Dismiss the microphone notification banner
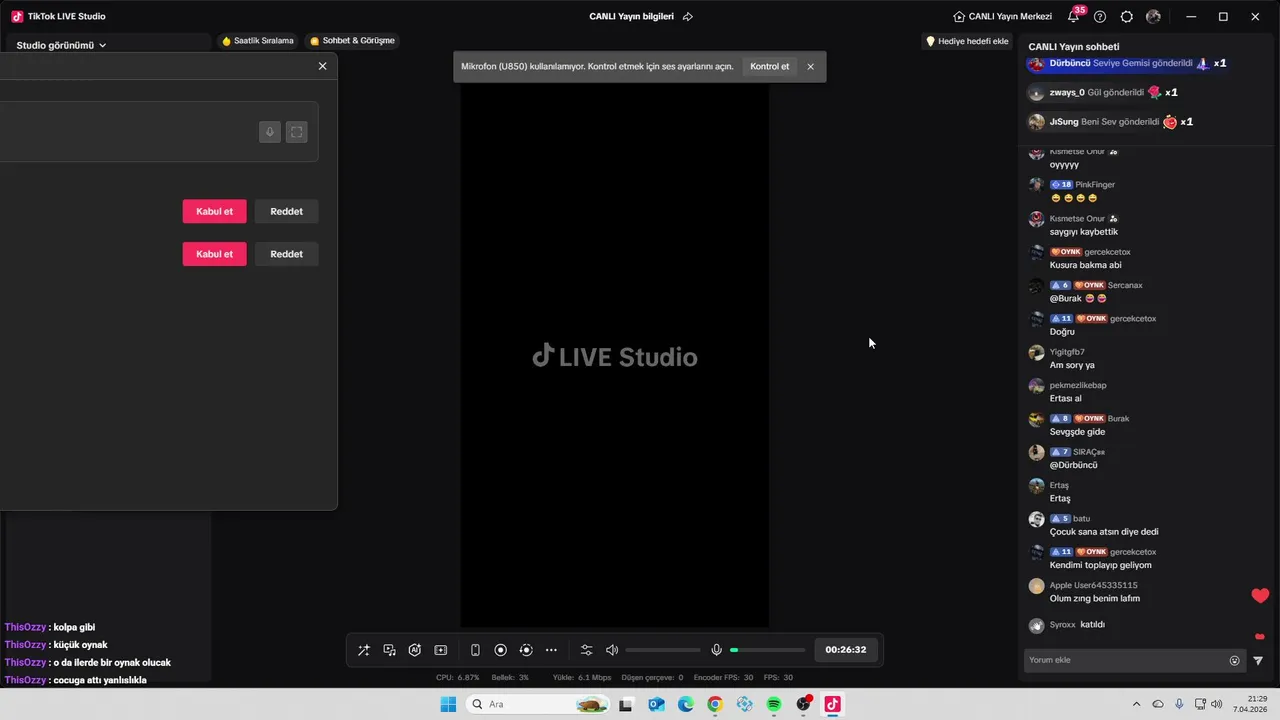The image size is (1280, 720). click(x=811, y=67)
